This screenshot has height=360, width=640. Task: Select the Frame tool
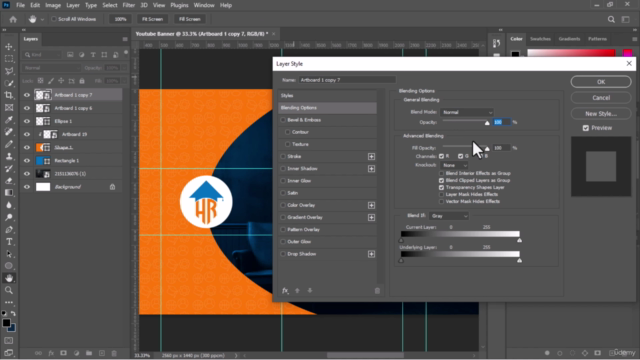(9, 107)
